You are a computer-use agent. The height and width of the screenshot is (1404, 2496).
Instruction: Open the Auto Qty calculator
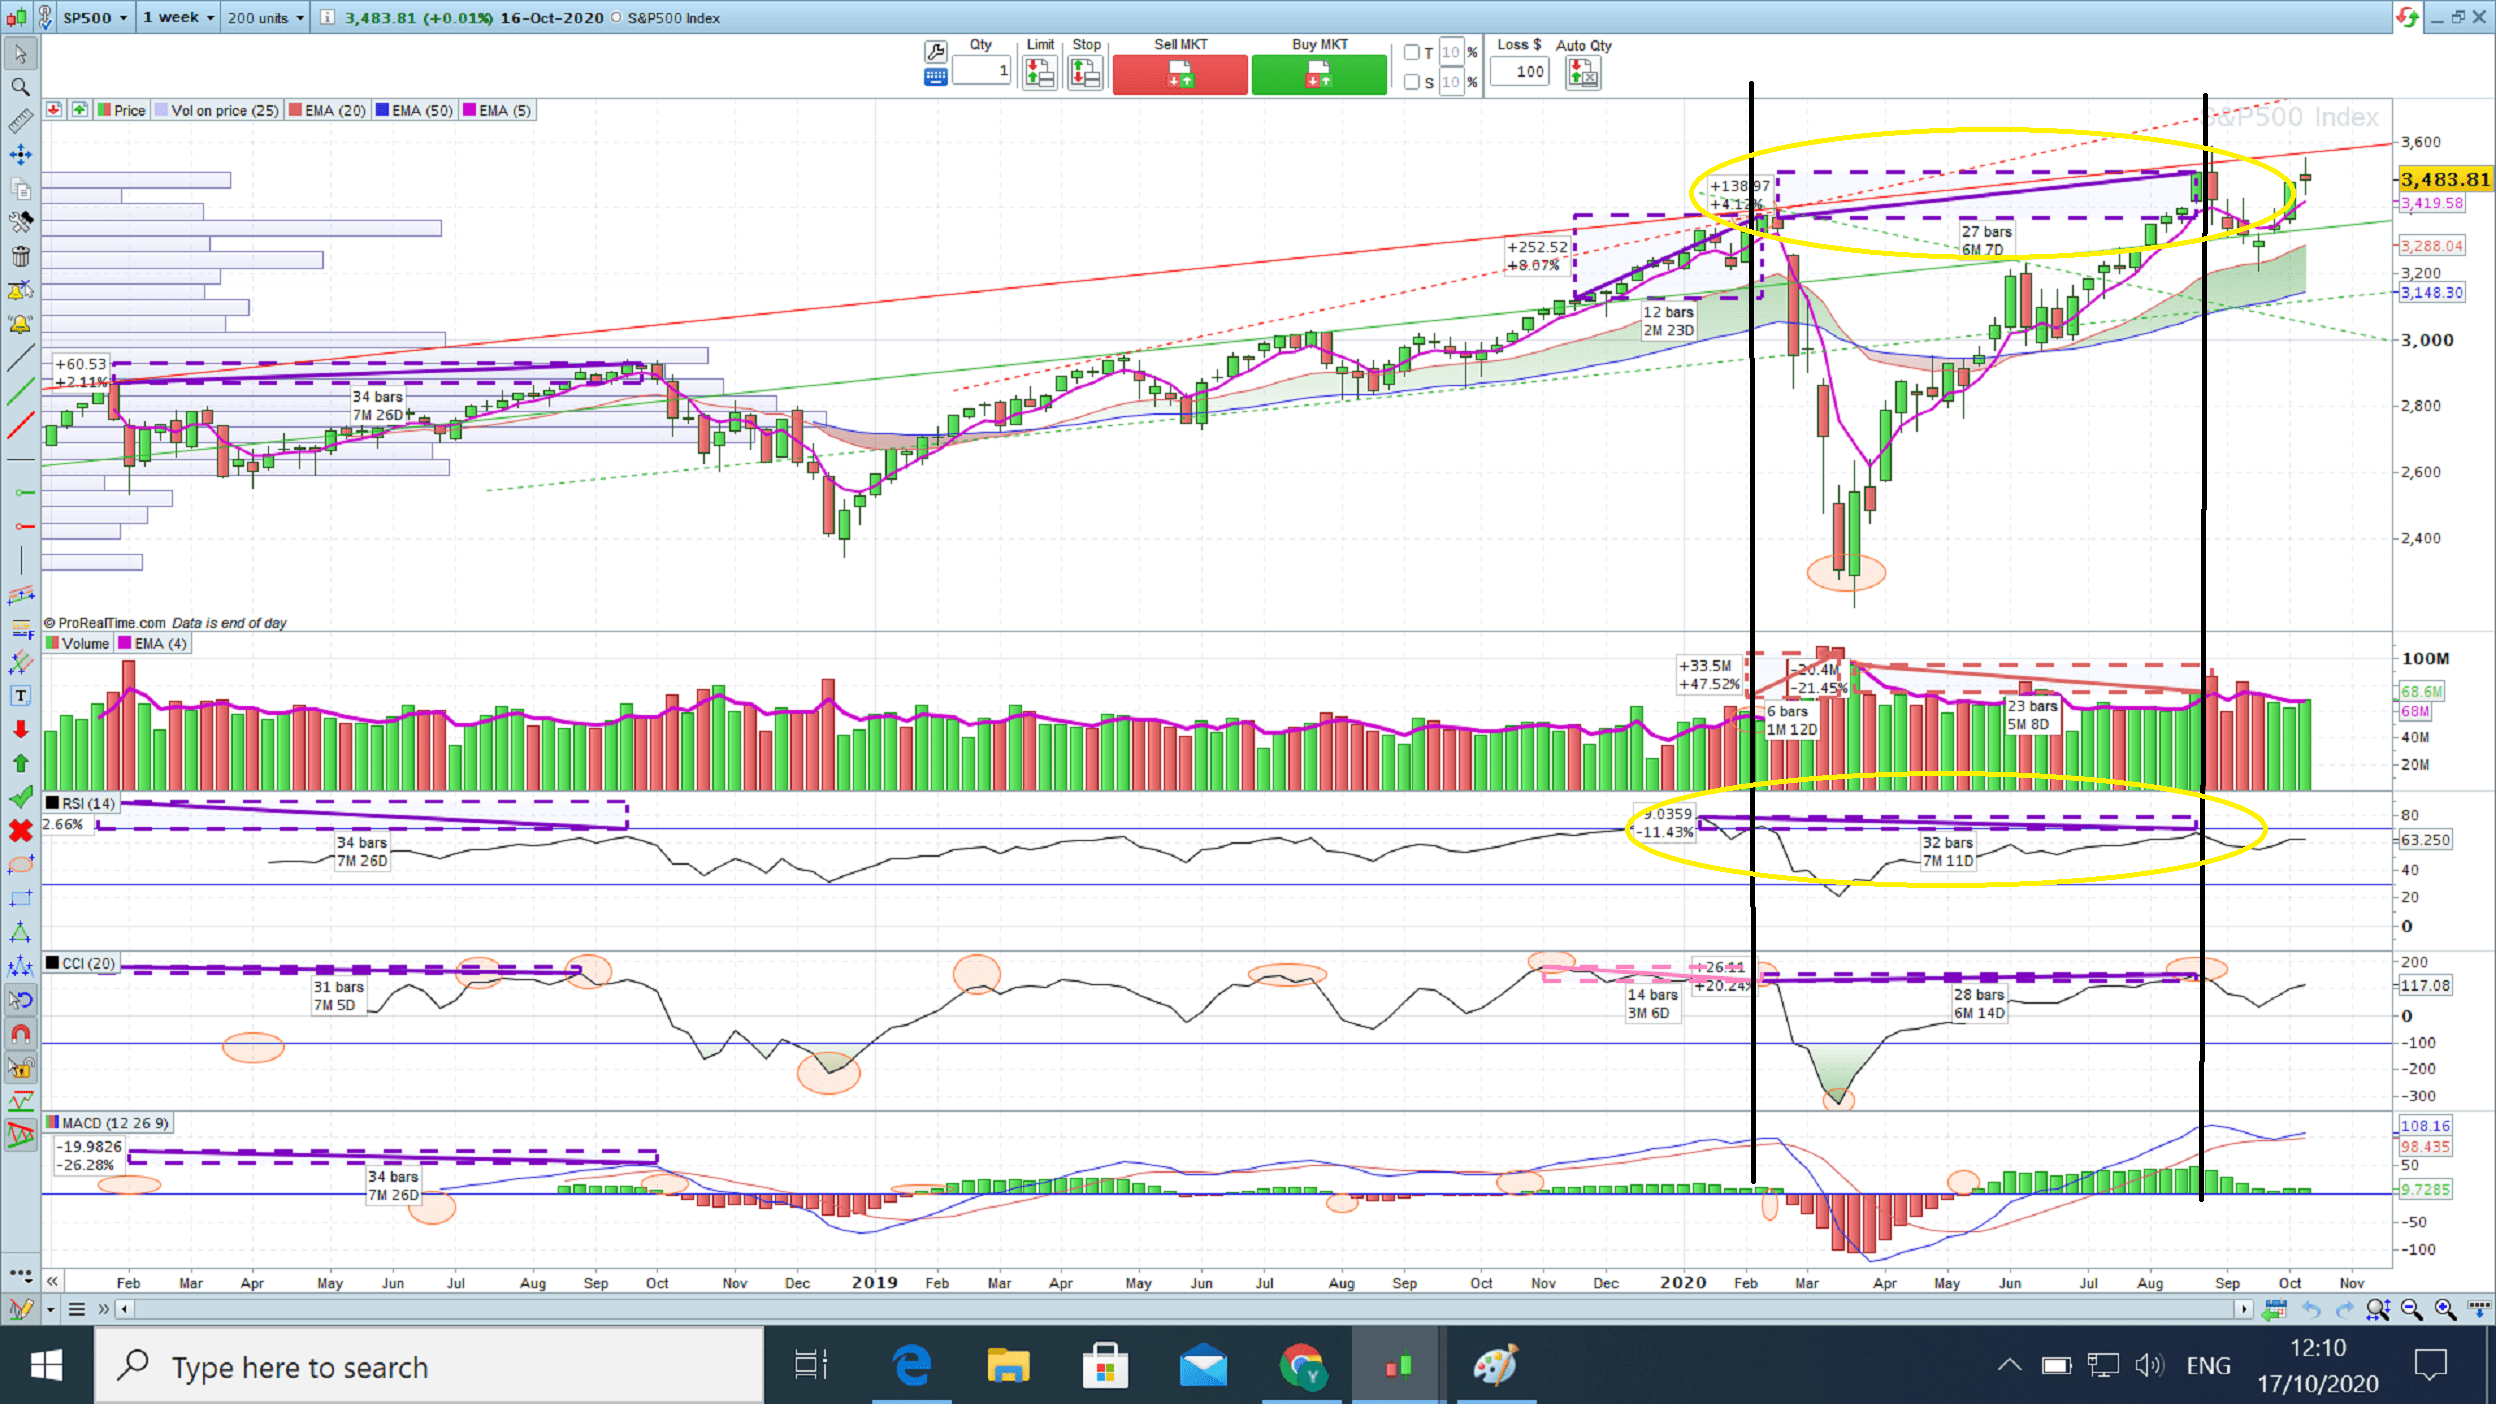click(x=1583, y=72)
